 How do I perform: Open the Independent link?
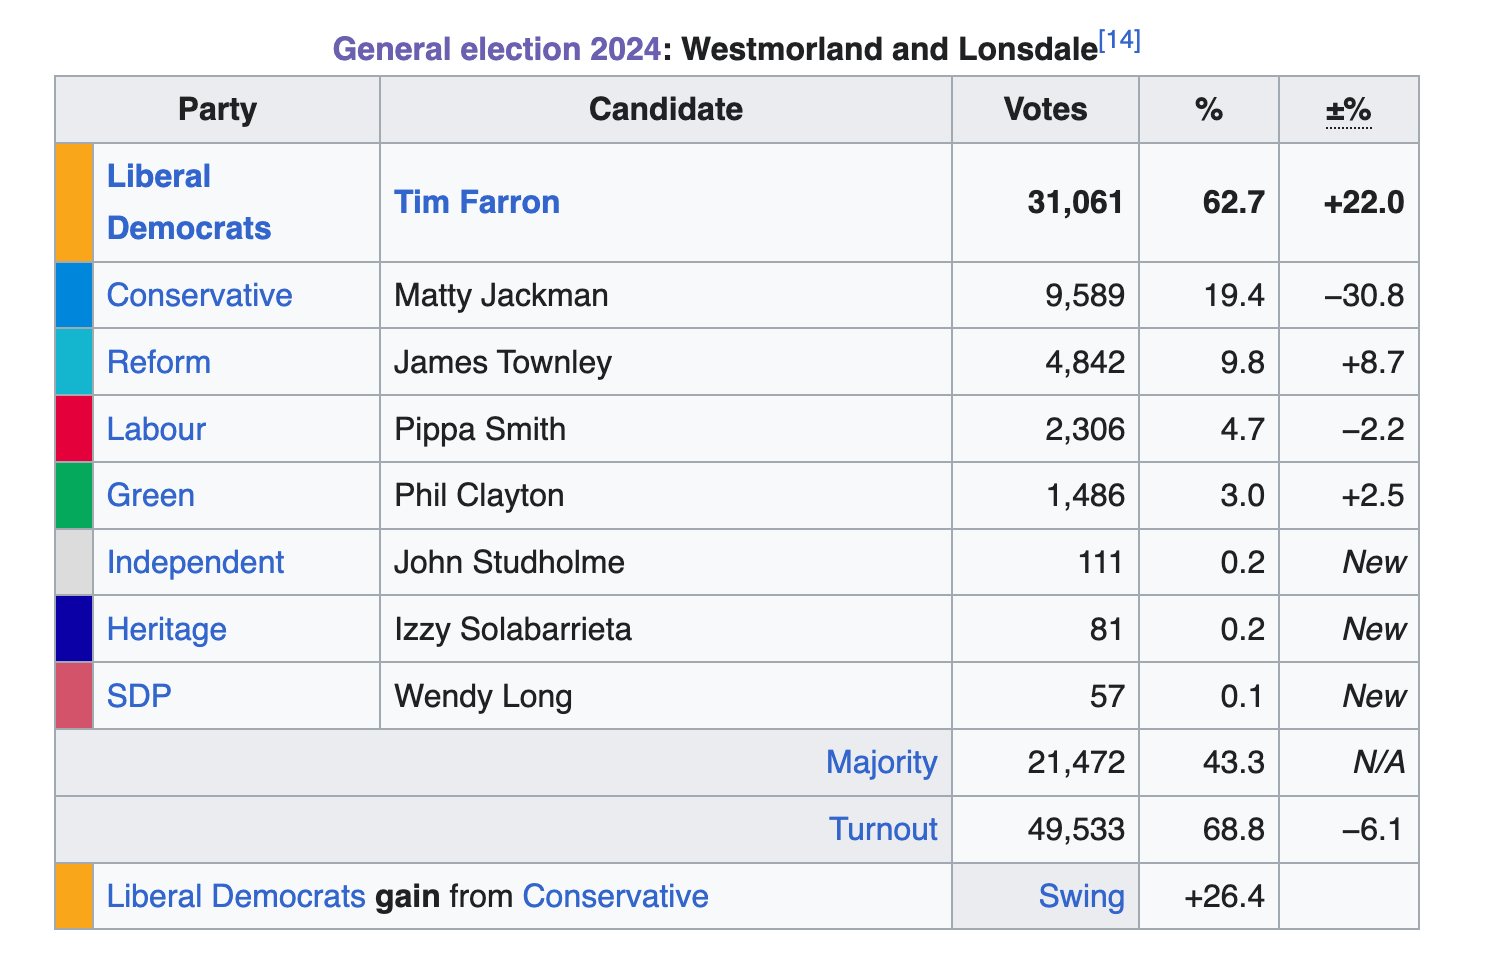(x=195, y=562)
